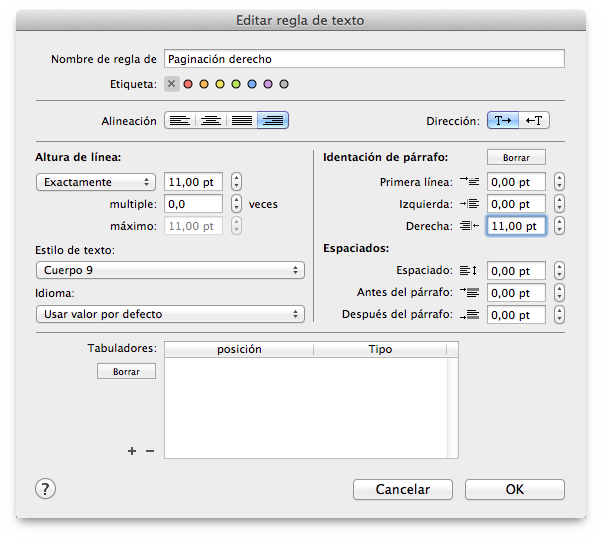Adjust the line height stepper

pos(236,182)
